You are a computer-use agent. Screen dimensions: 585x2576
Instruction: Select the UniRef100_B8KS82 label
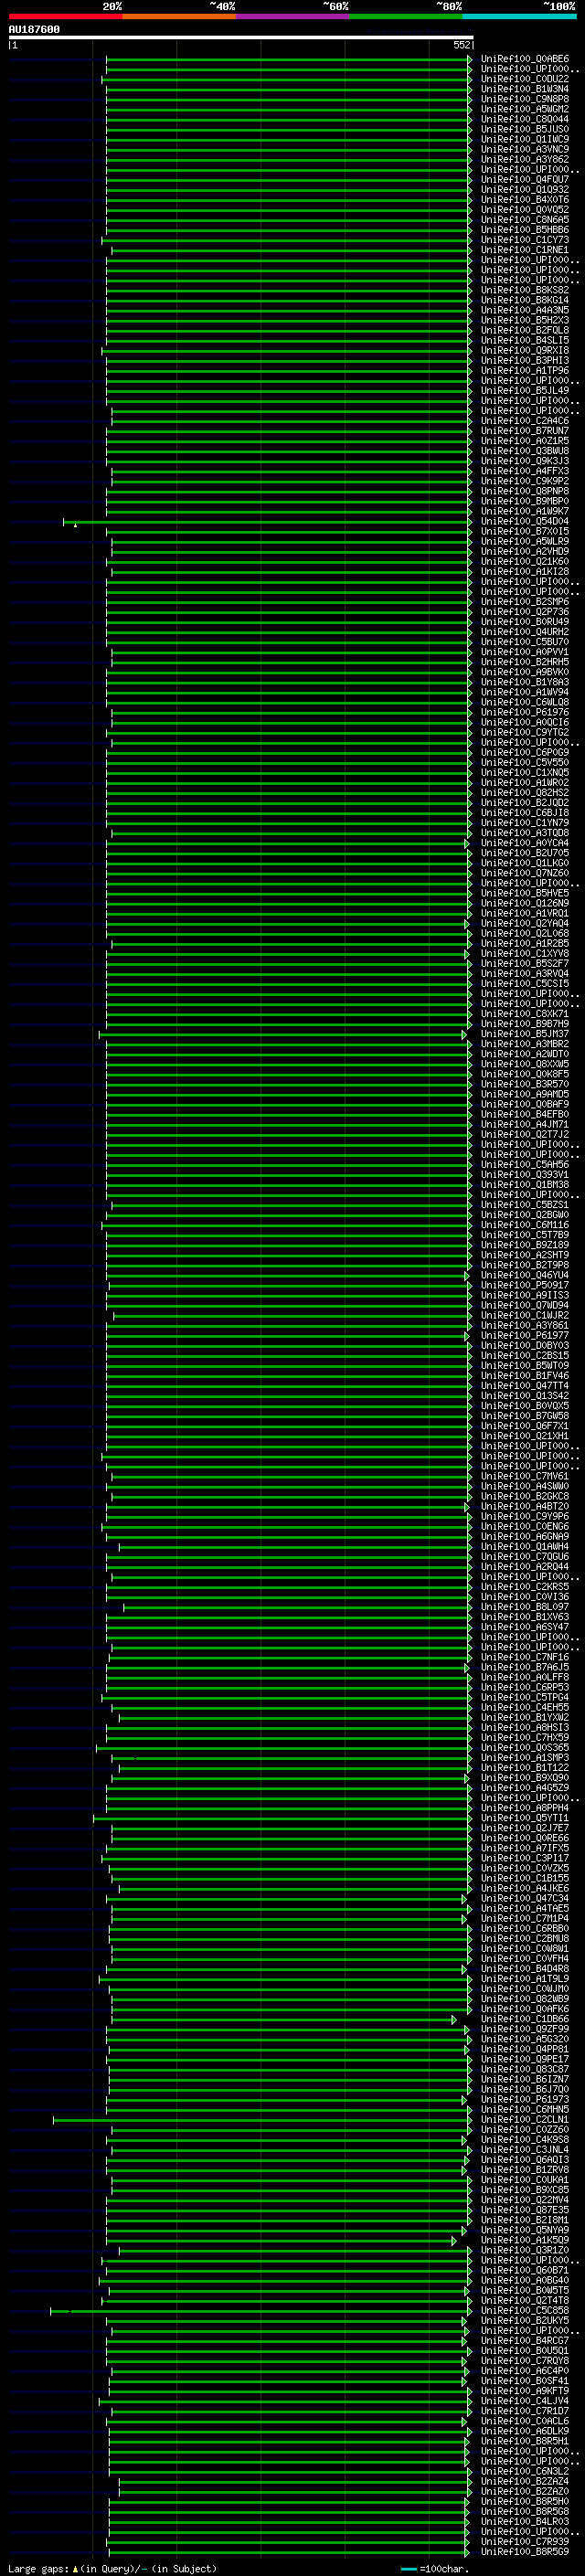click(x=525, y=290)
